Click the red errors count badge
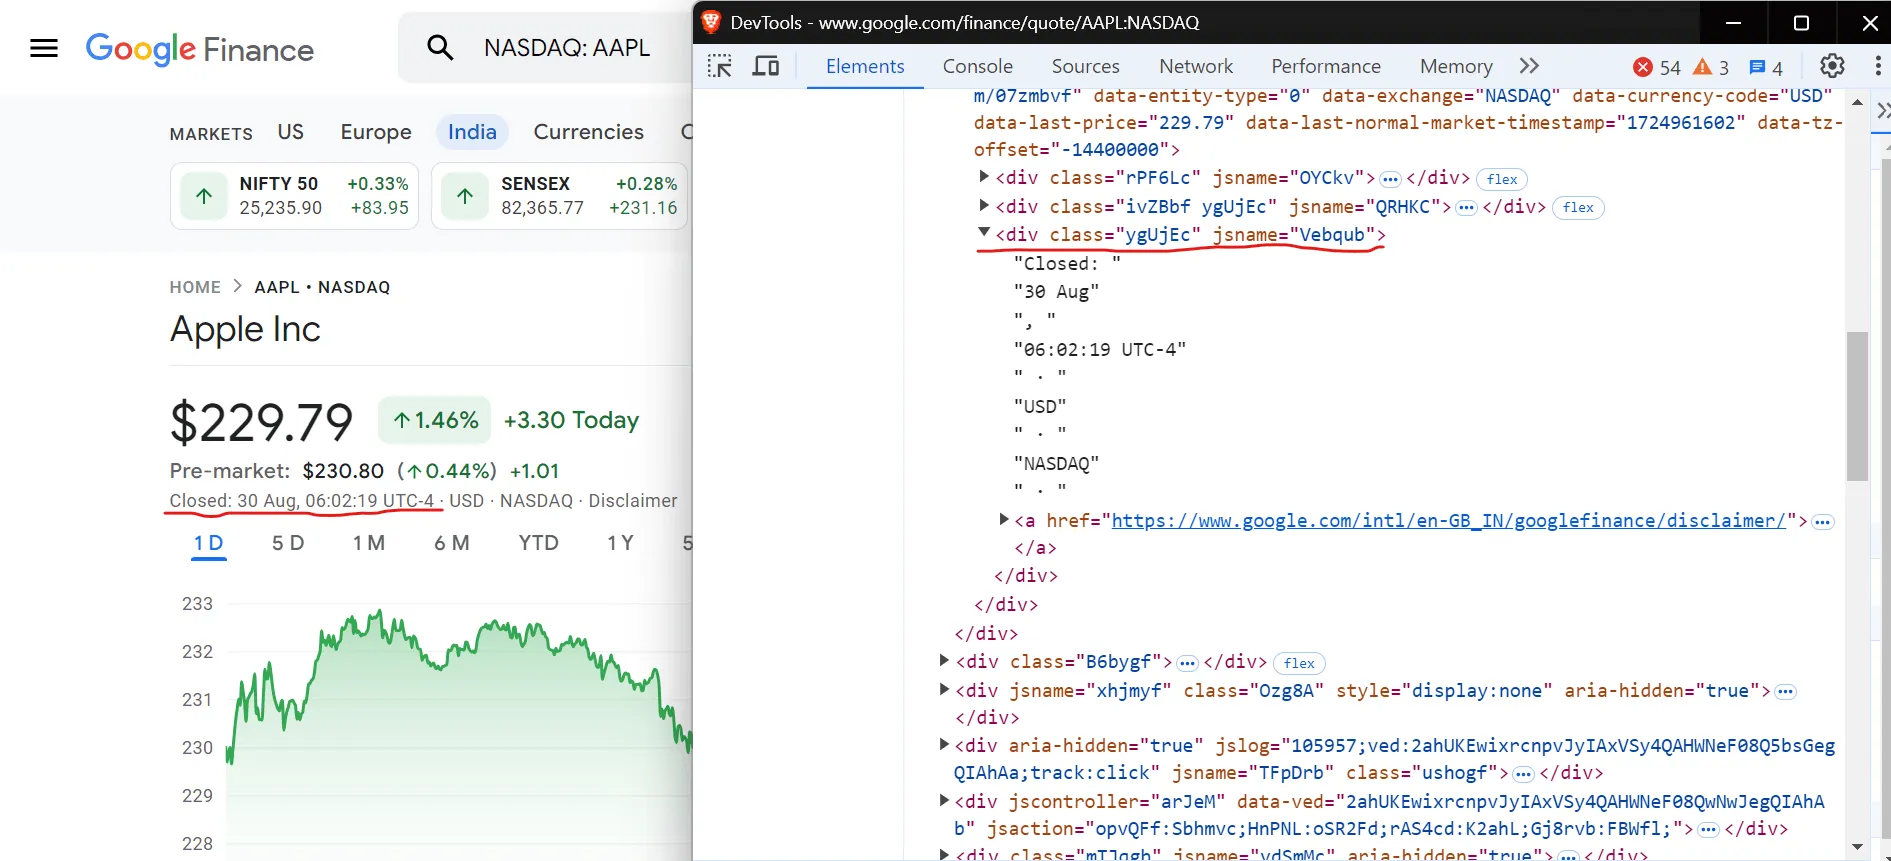Viewport: 1891px width, 861px height. coord(1657,67)
